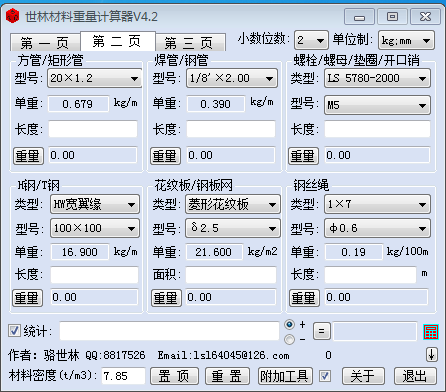Open the LS 5780-2000 类型 dropdown
Screen dimensions: 446x392
377,78
